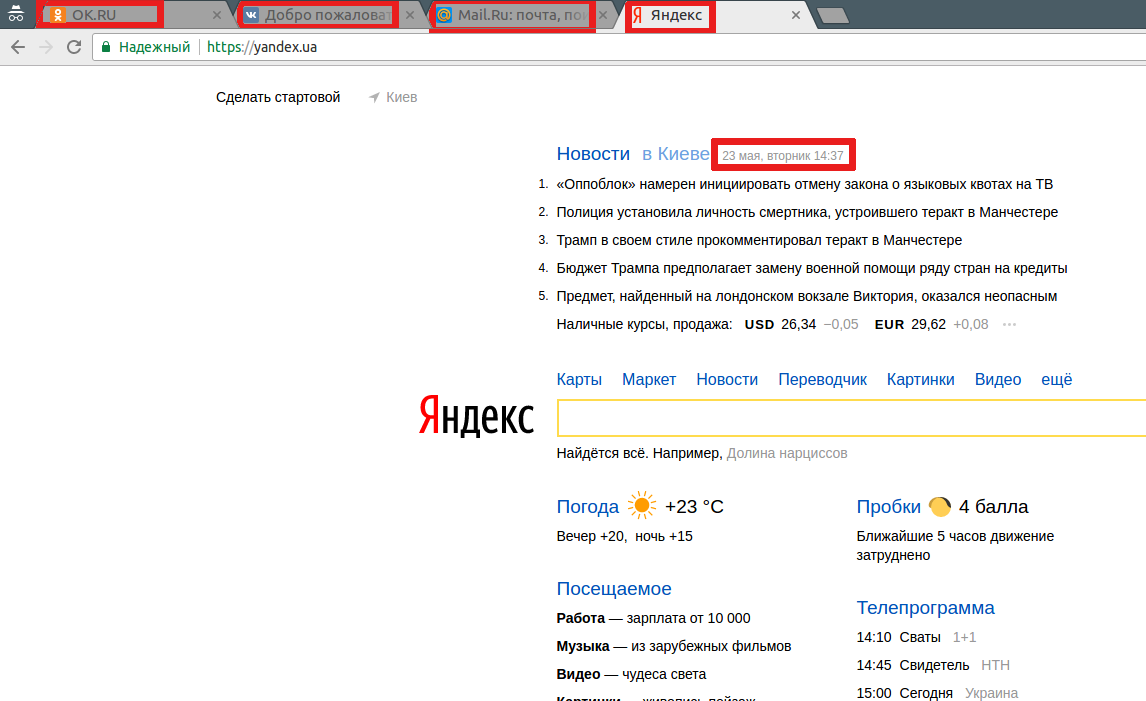Image resolution: width=1146 pixels, height=701 pixels.
Task: Click Музыка — из зарубежных фильмов
Action: pyautogui.click(x=674, y=646)
